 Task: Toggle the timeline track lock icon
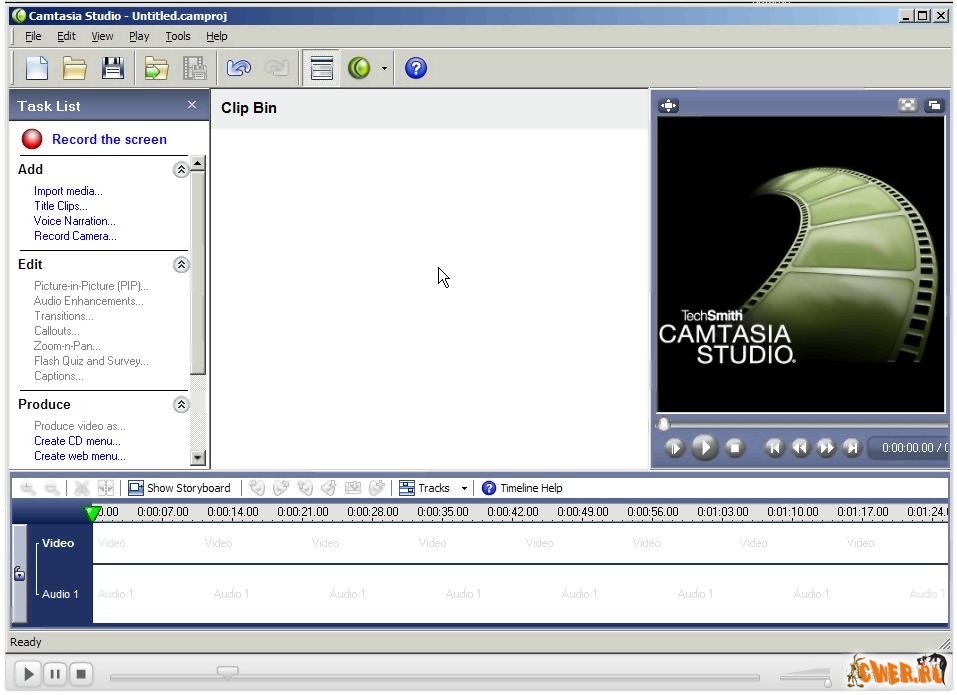19,574
